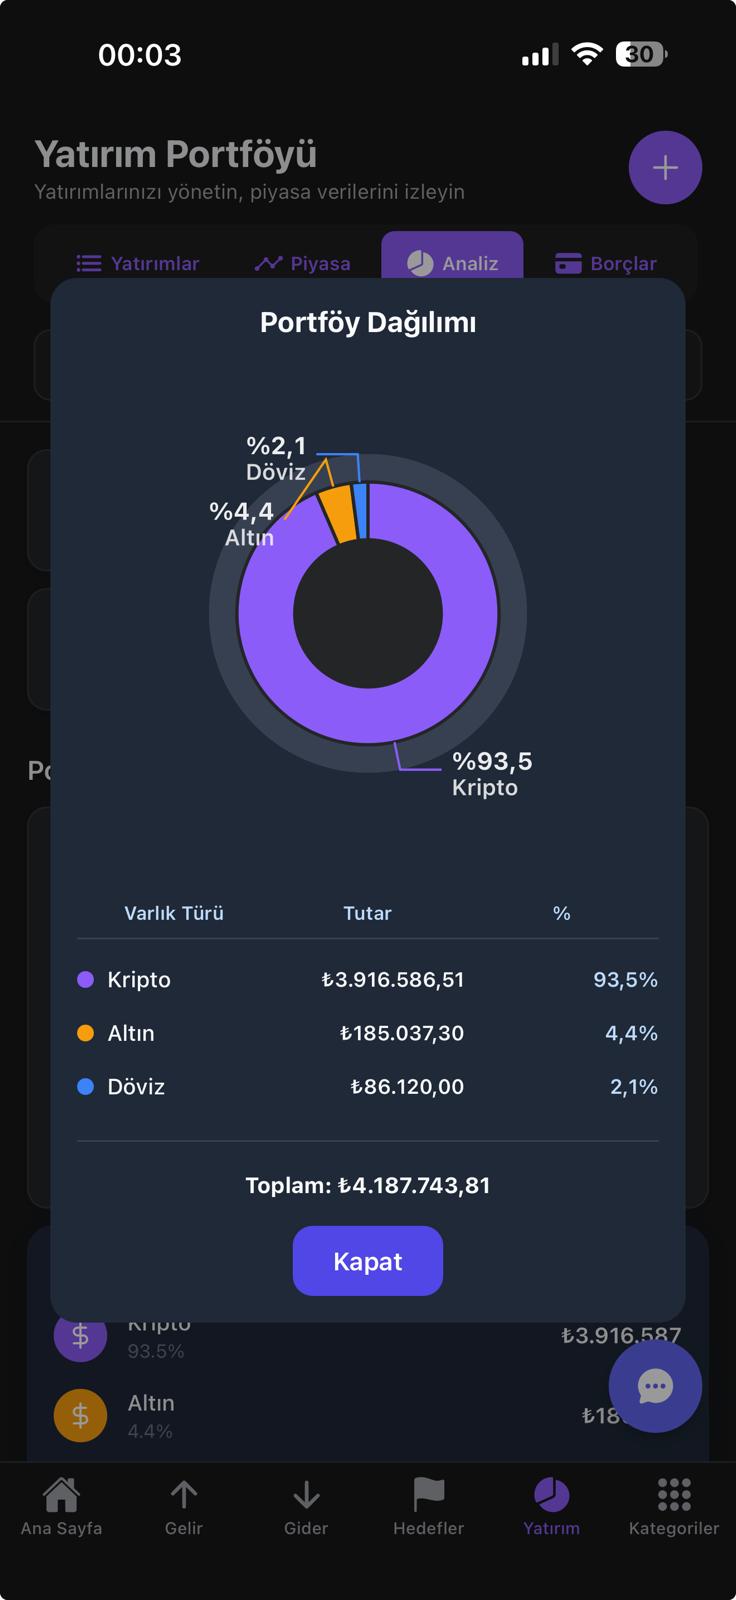Click the %4,4 Altın chart label

coord(243,524)
